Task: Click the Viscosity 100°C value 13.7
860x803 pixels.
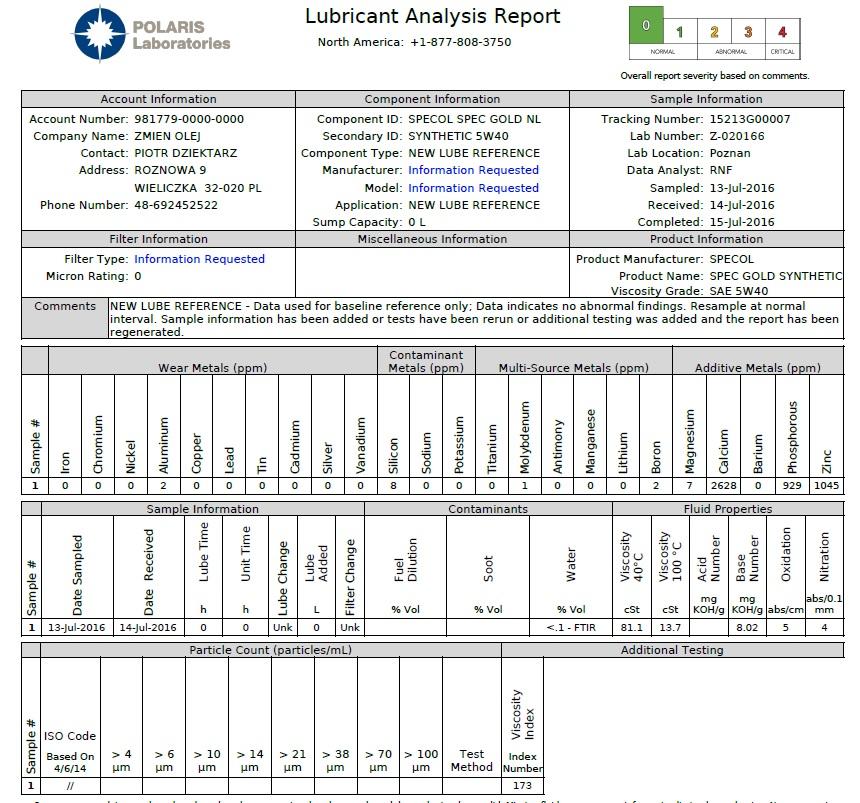Action: click(x=670, y=627)
